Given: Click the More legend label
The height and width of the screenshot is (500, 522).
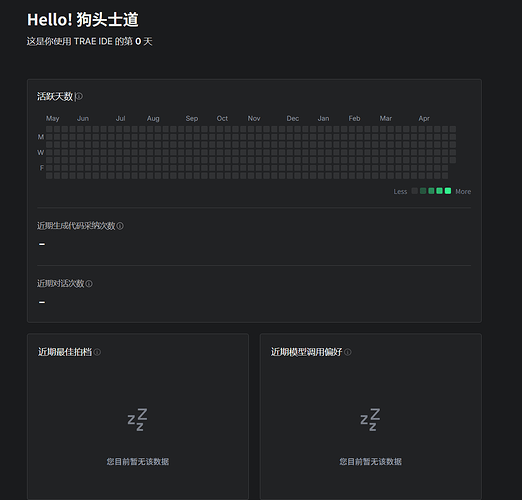Looking at the screenshot, I should (463, 192).
